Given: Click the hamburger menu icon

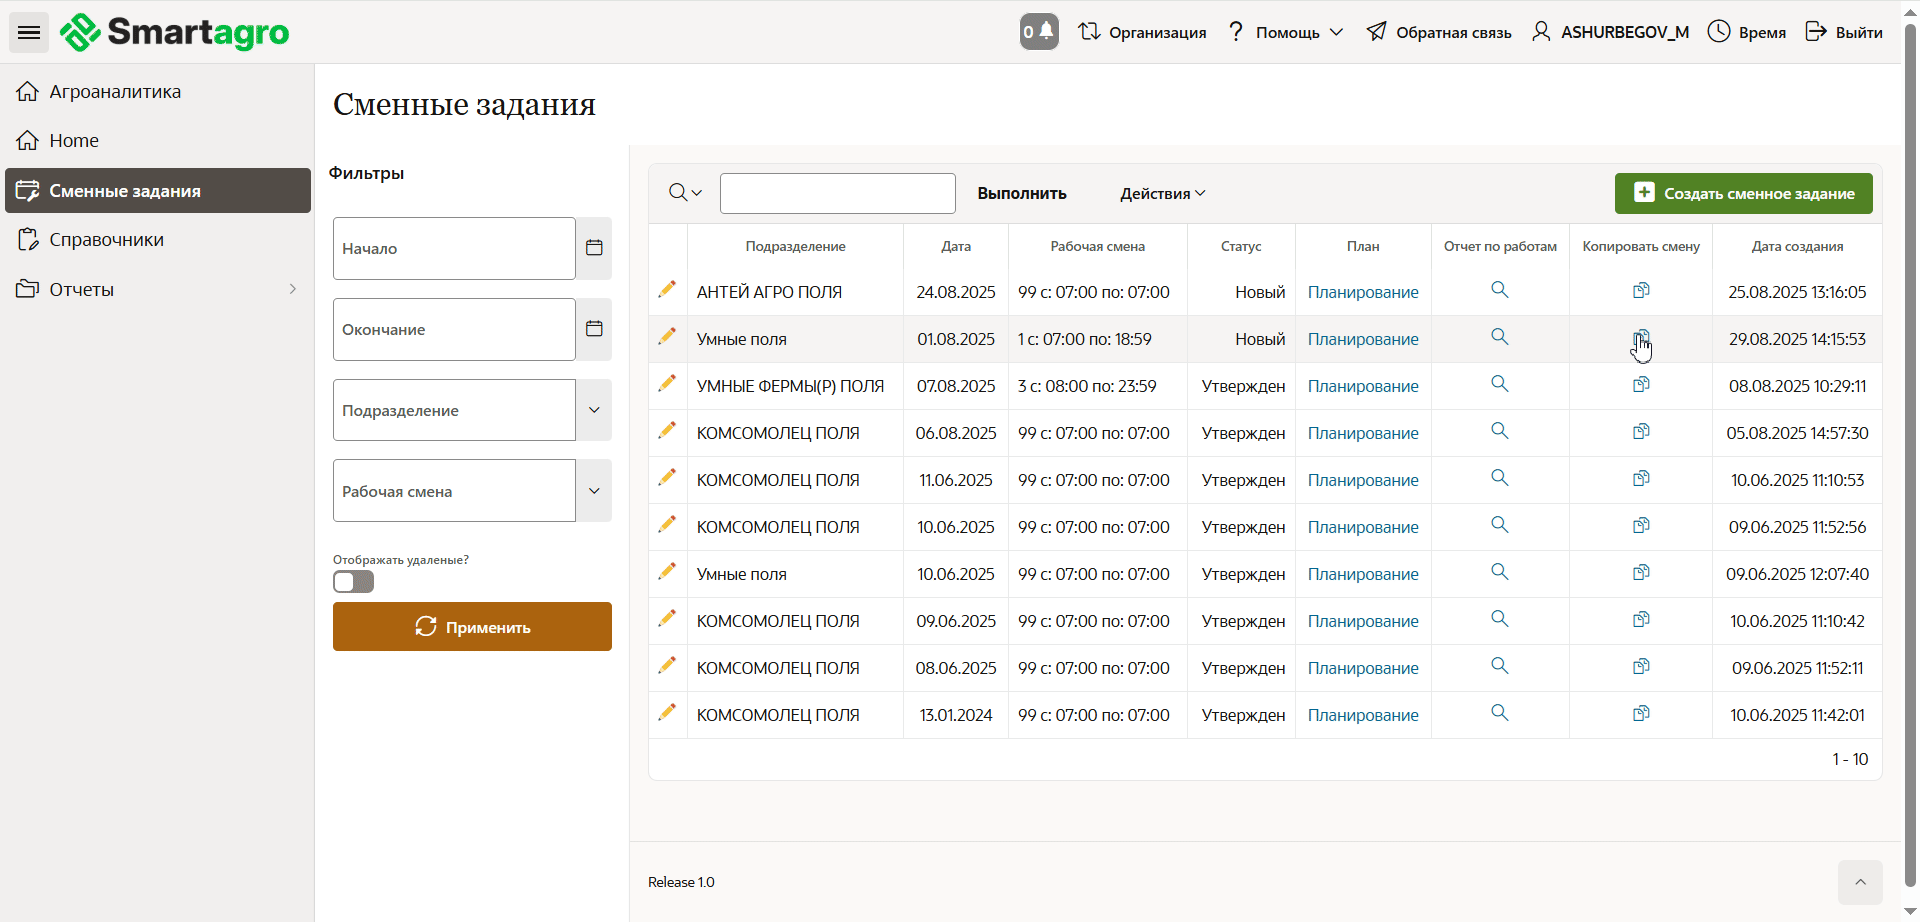Looking at the screenshot, I should 29,33.
